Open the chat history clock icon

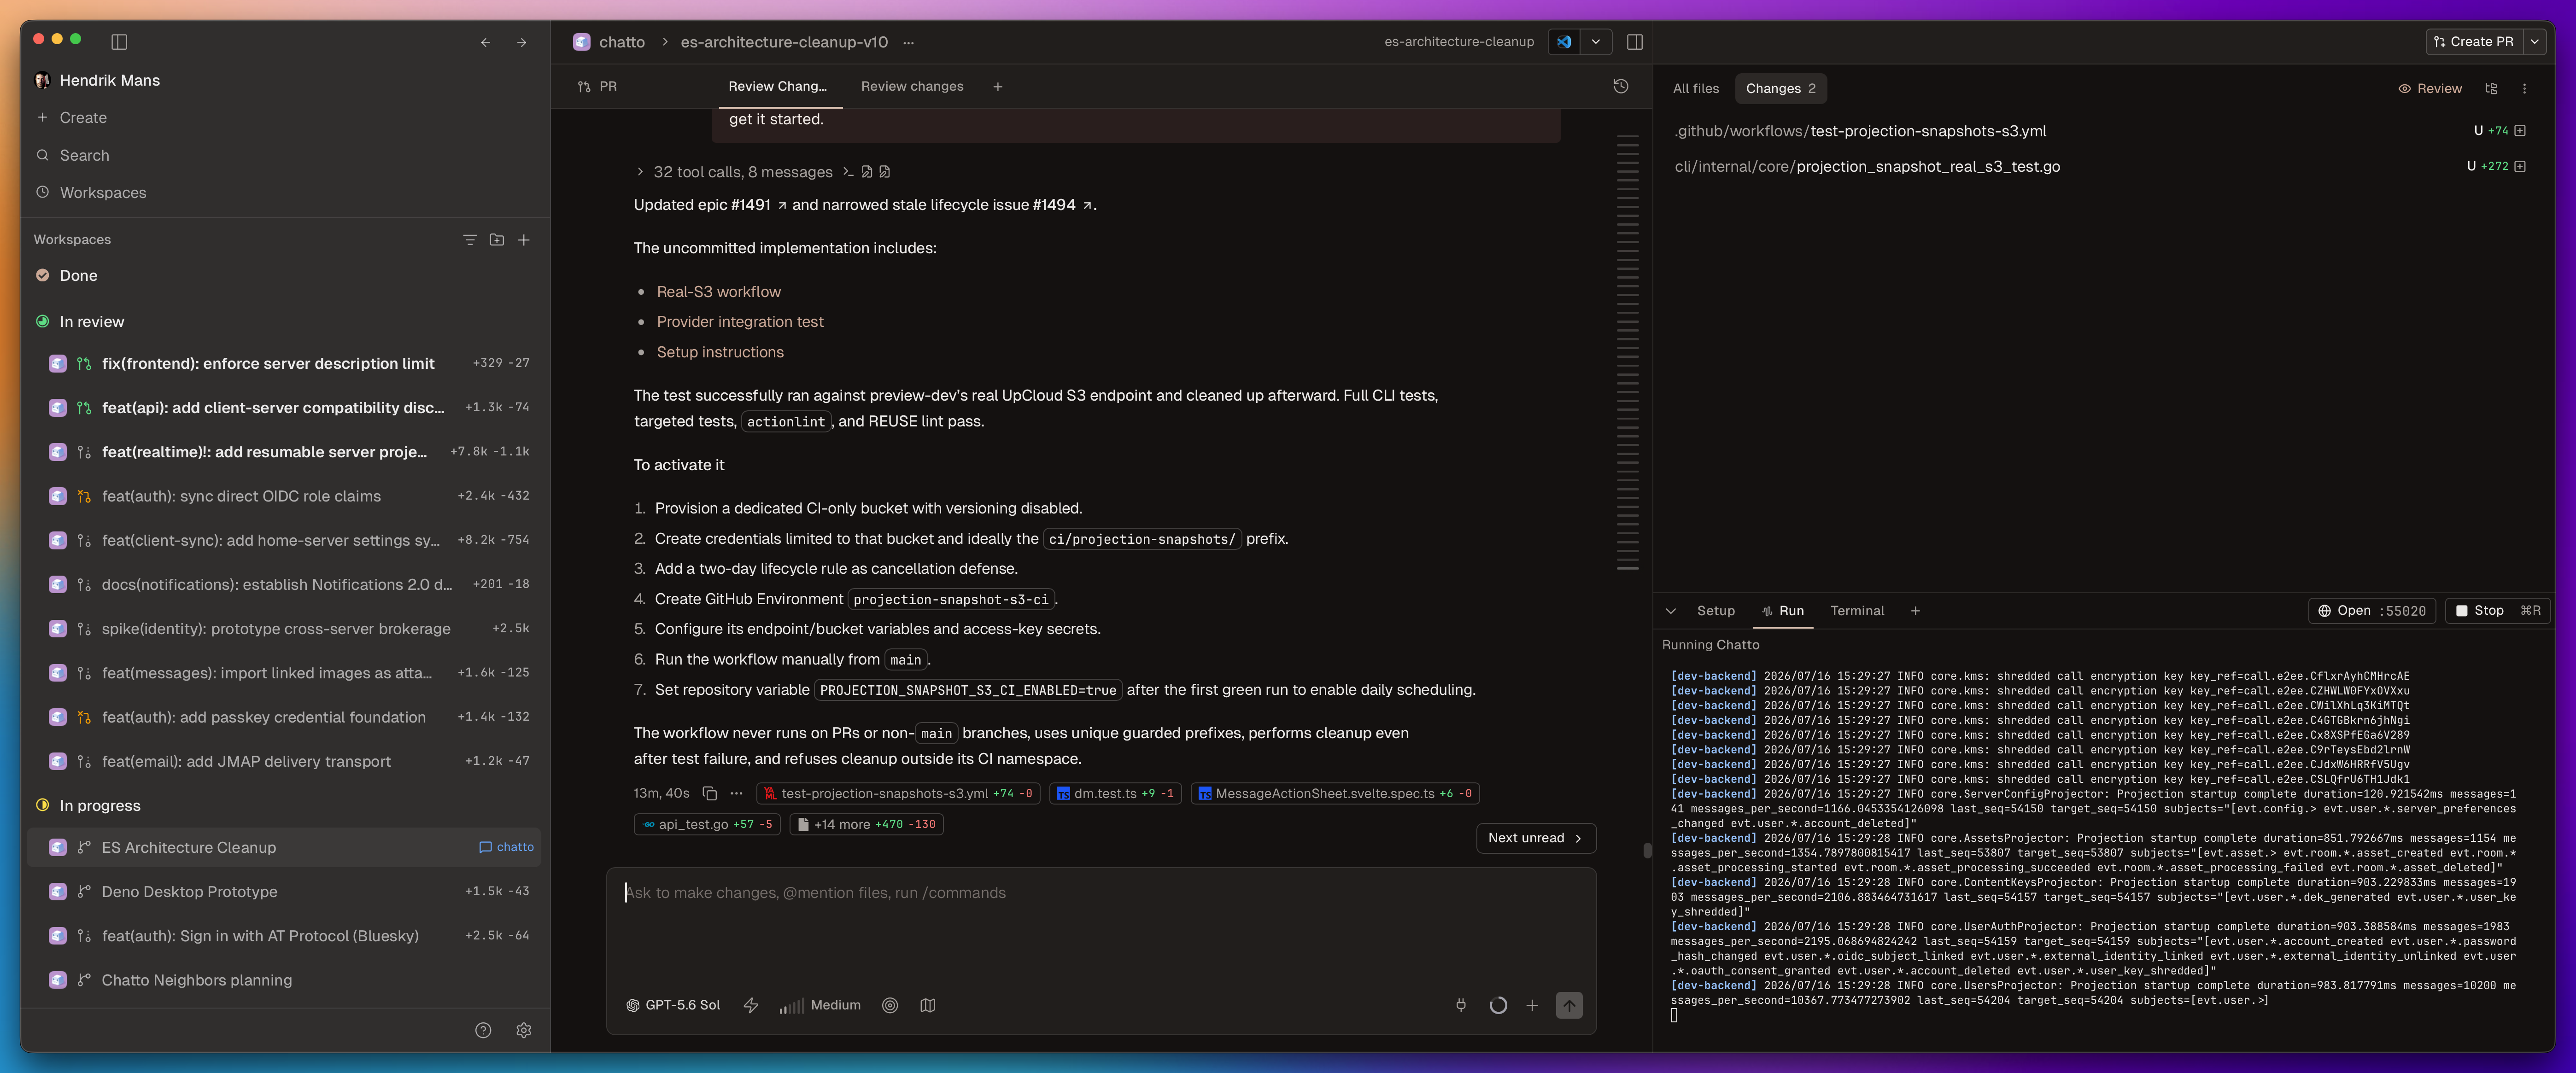[x=1621, y=87]
